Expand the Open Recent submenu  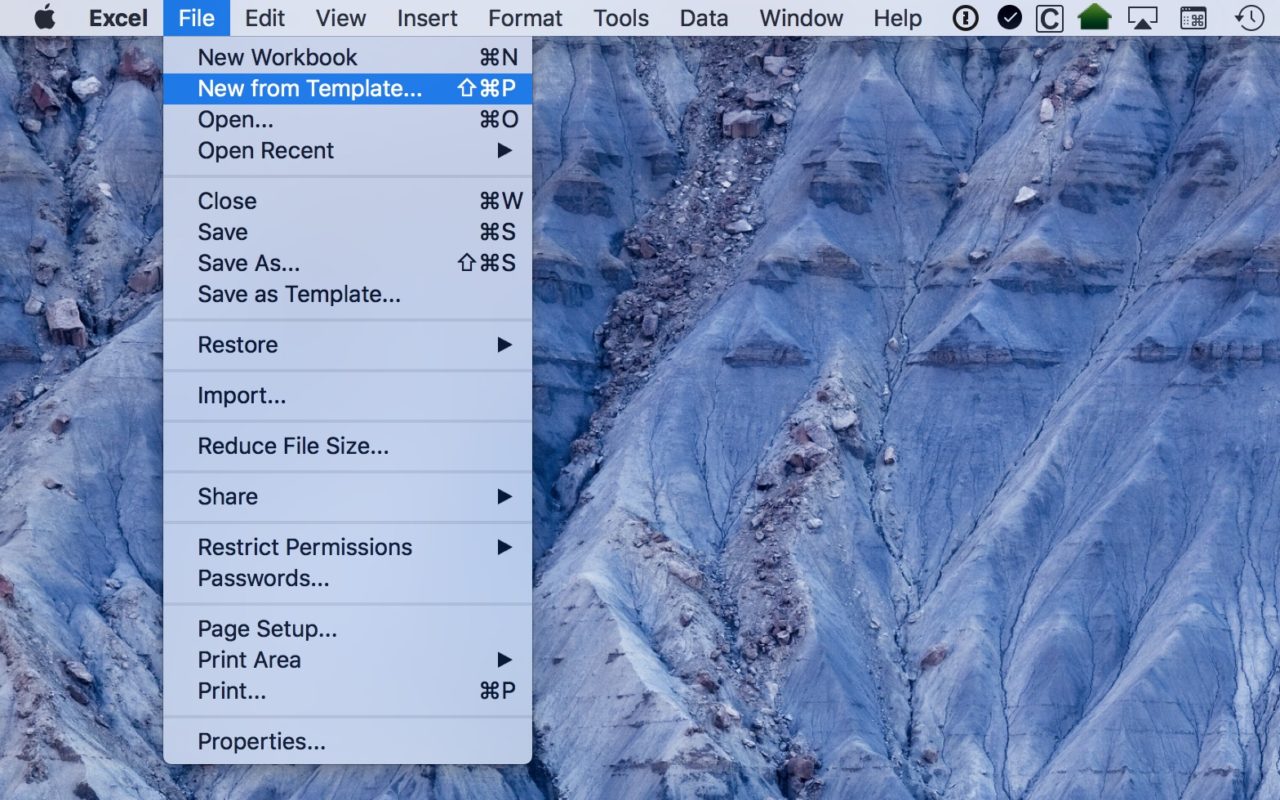point(348,150)
